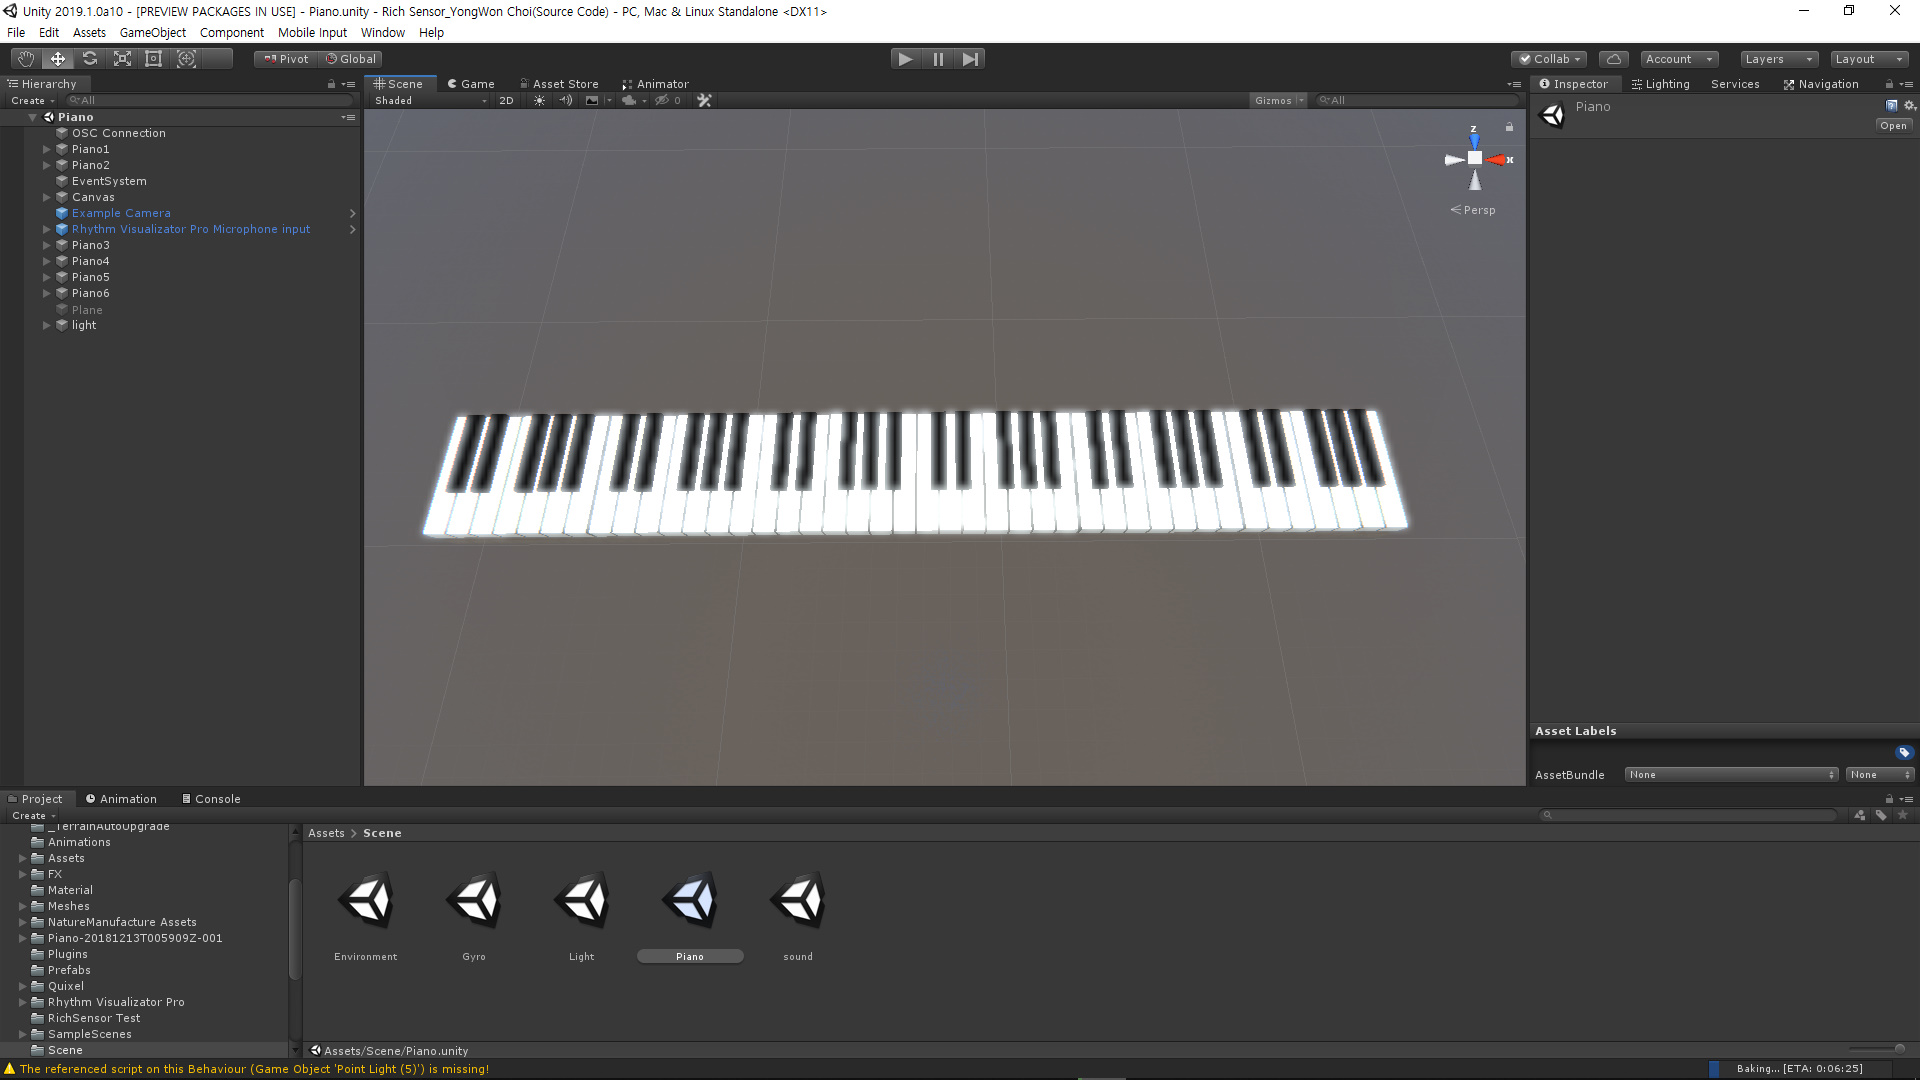Screen dimensions: 1920x1080
Task: Open the Cloud services icon
Action: click(1613, 59)
